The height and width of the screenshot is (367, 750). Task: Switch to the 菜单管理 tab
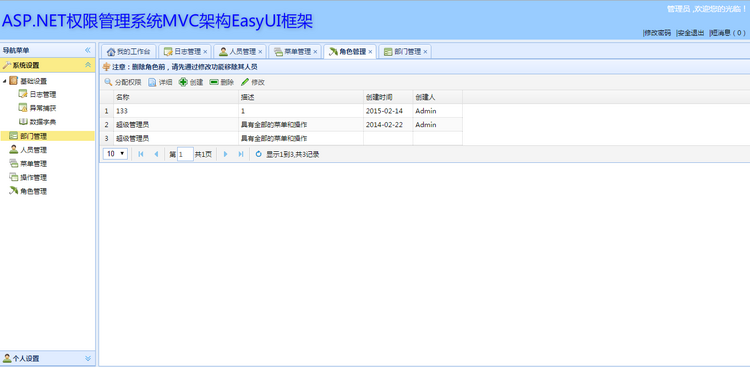tap(295, 52)
